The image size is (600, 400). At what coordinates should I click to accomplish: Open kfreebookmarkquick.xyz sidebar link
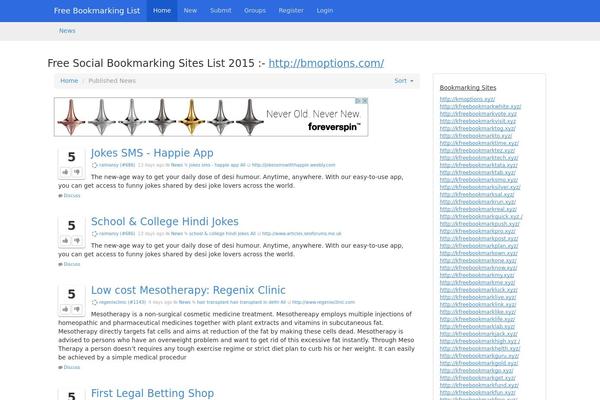point(481,216)
